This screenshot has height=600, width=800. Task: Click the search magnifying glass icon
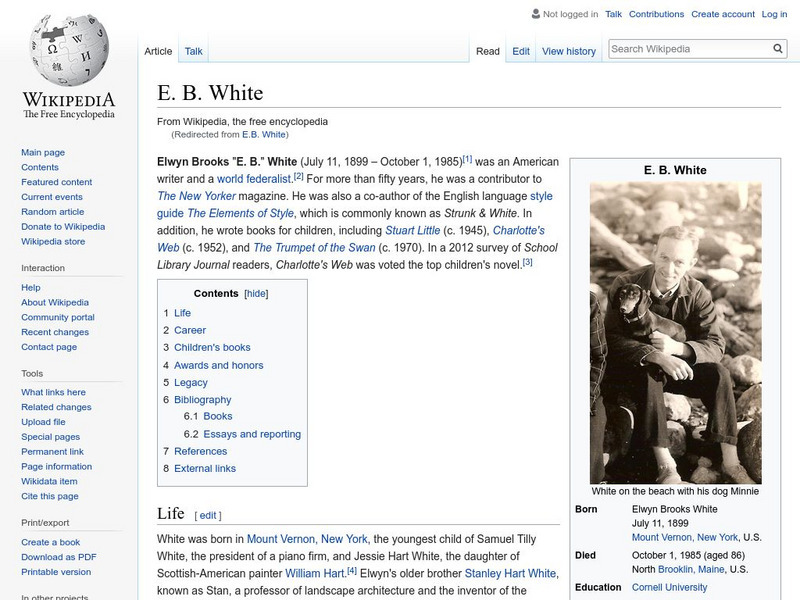tap(778, 49)
